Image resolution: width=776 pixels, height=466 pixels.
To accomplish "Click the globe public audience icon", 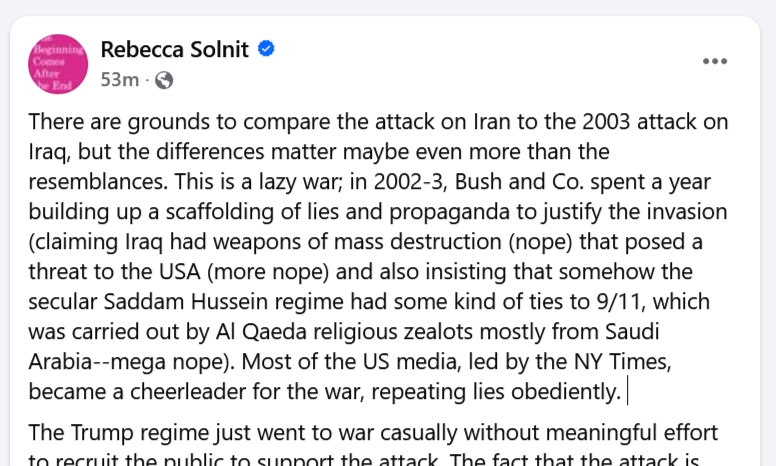I will point(164,80).
